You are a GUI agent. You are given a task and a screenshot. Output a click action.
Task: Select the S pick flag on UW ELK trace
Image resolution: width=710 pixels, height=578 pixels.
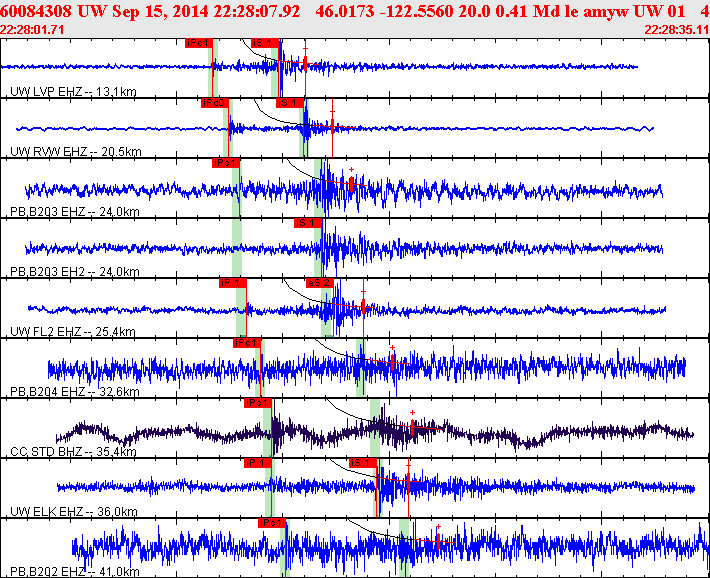(x=362, y=463)
